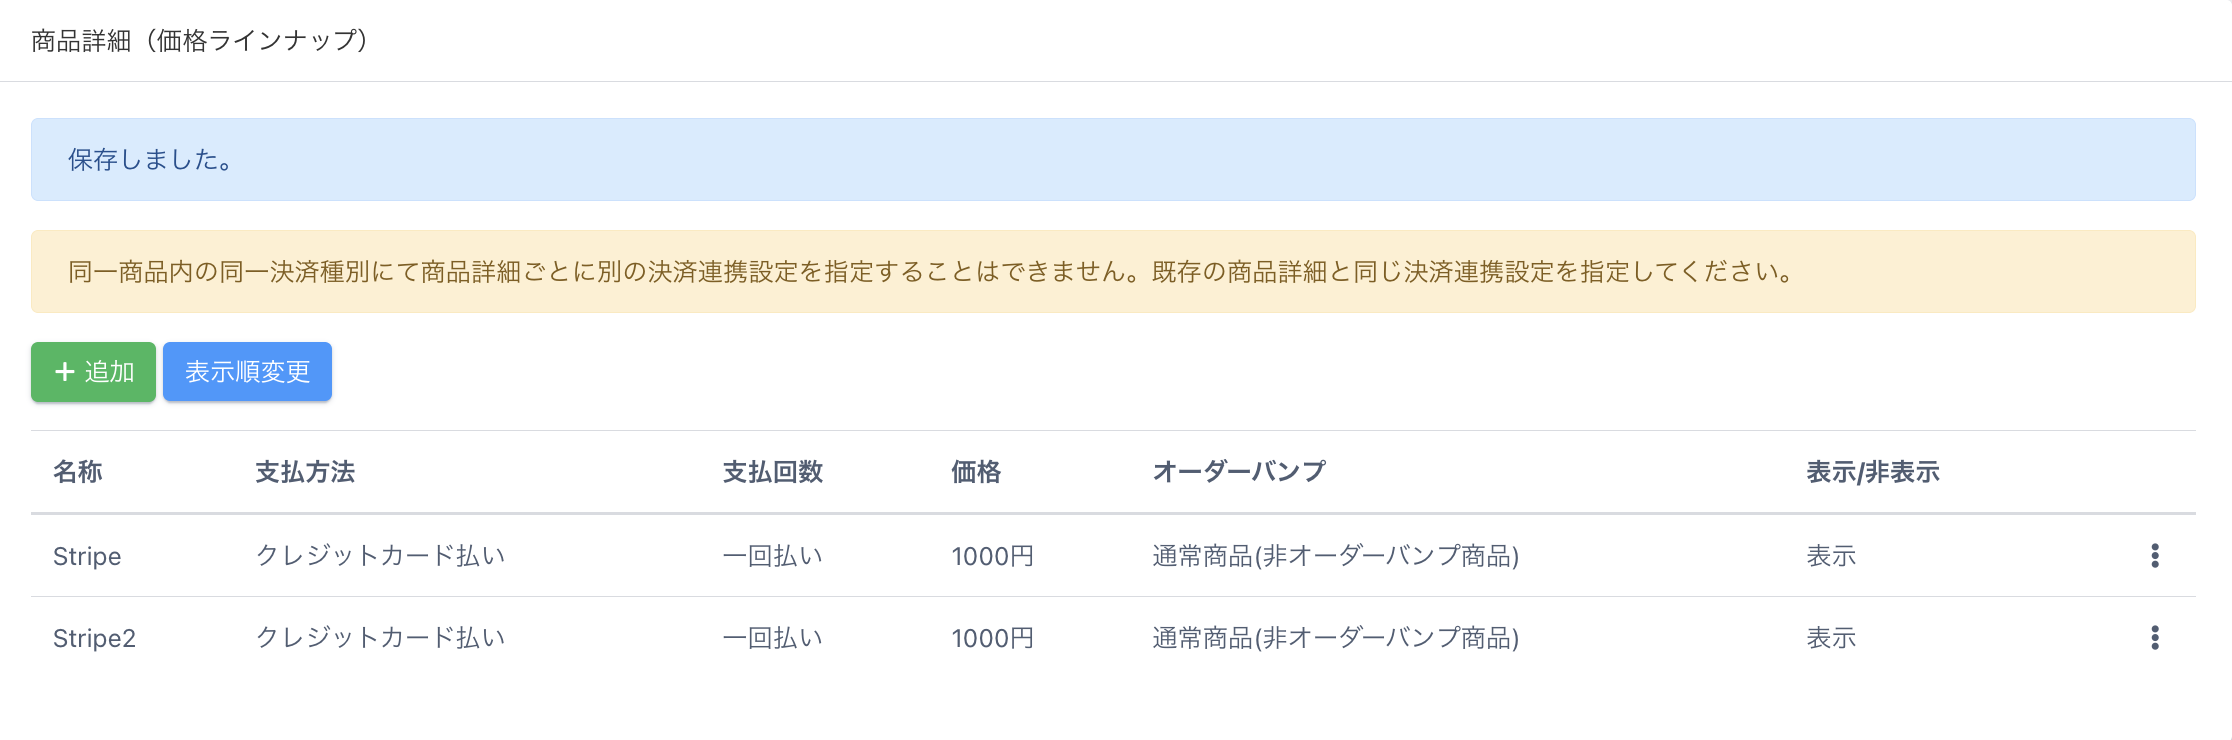
Task: Click 一回払い in Stripe2 row
Action: click(x=773, y=638)
